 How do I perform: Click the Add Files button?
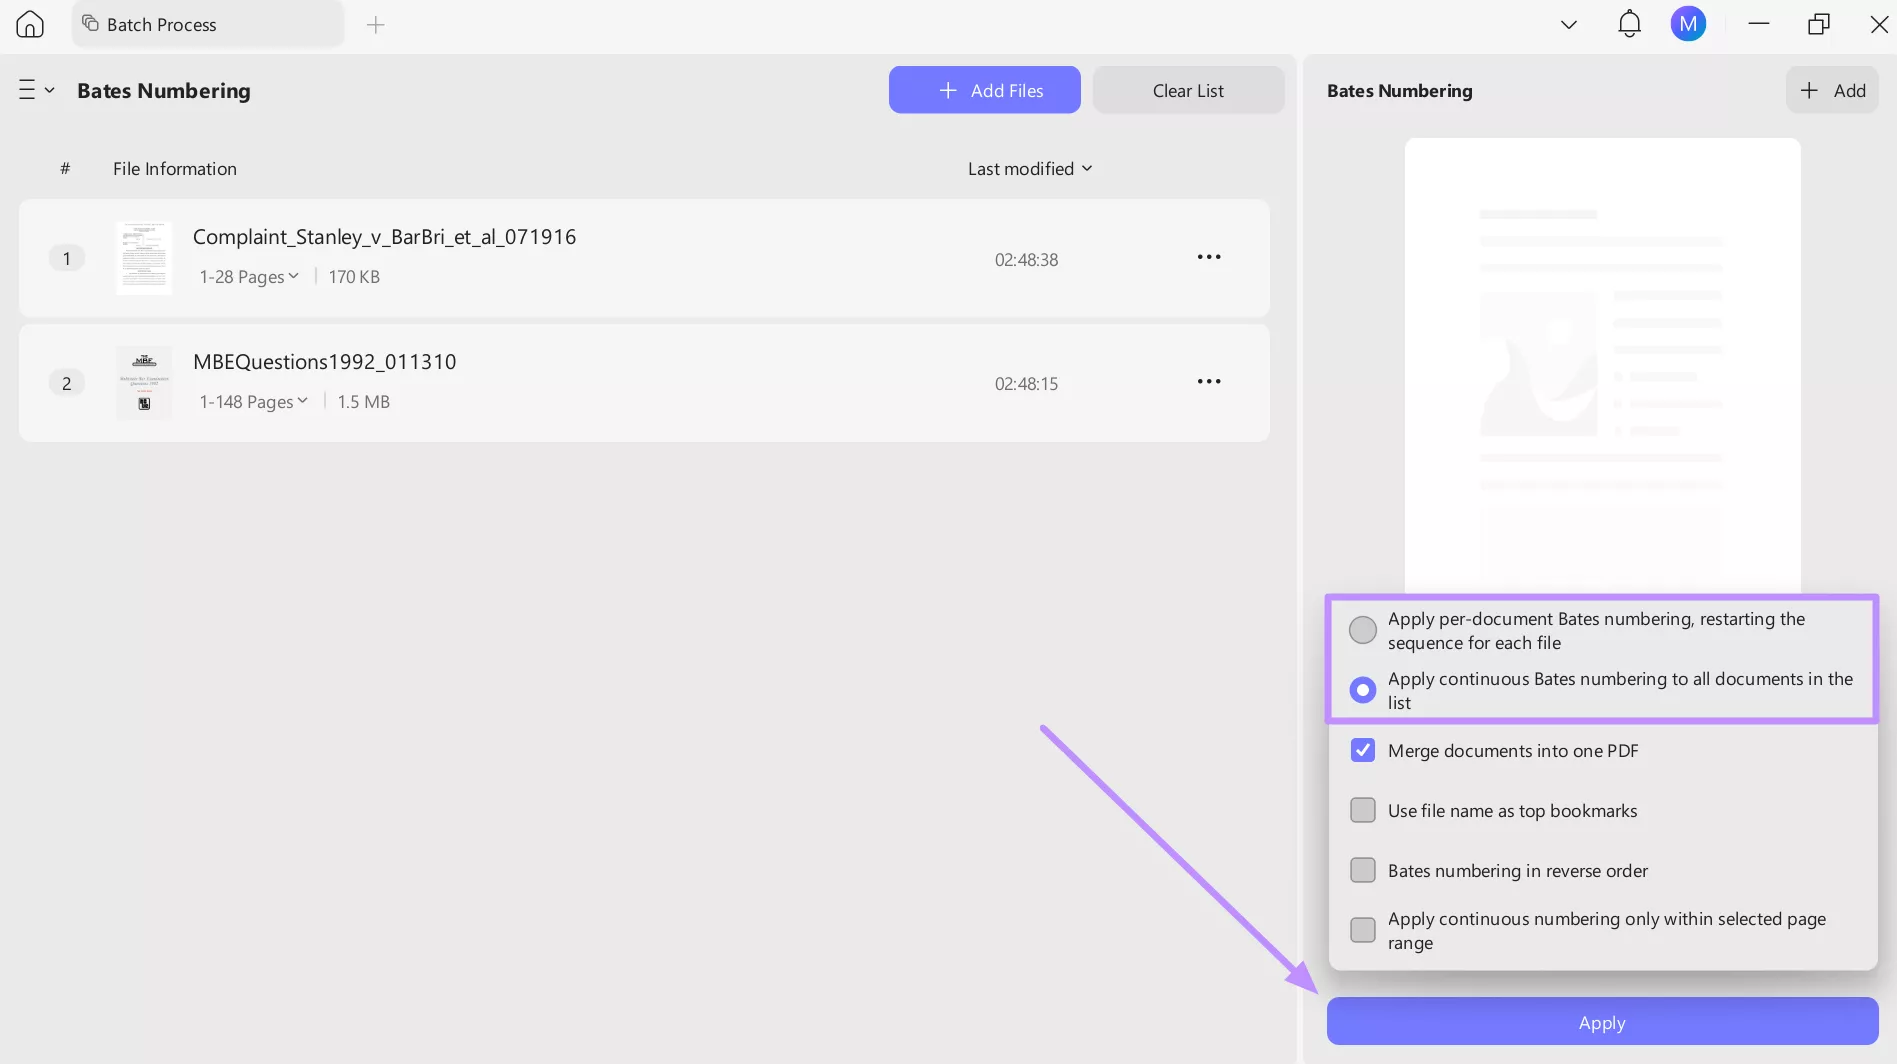pyautogui.click(x=984, y=89)
